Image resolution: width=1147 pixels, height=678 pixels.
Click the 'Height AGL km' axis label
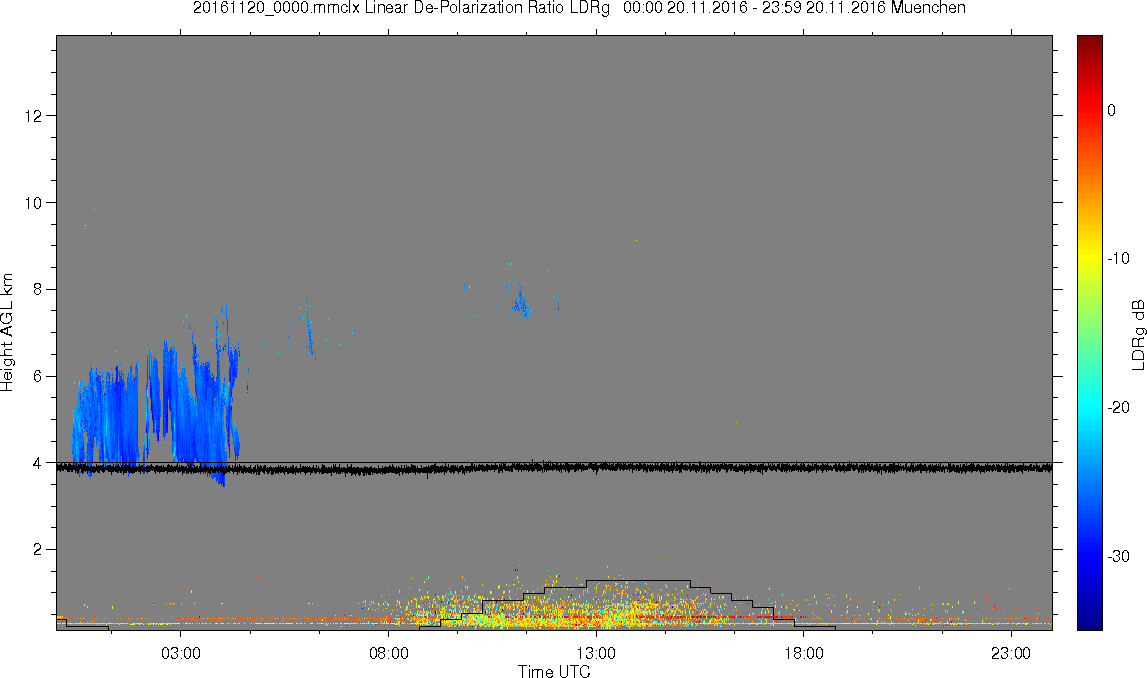8,333
